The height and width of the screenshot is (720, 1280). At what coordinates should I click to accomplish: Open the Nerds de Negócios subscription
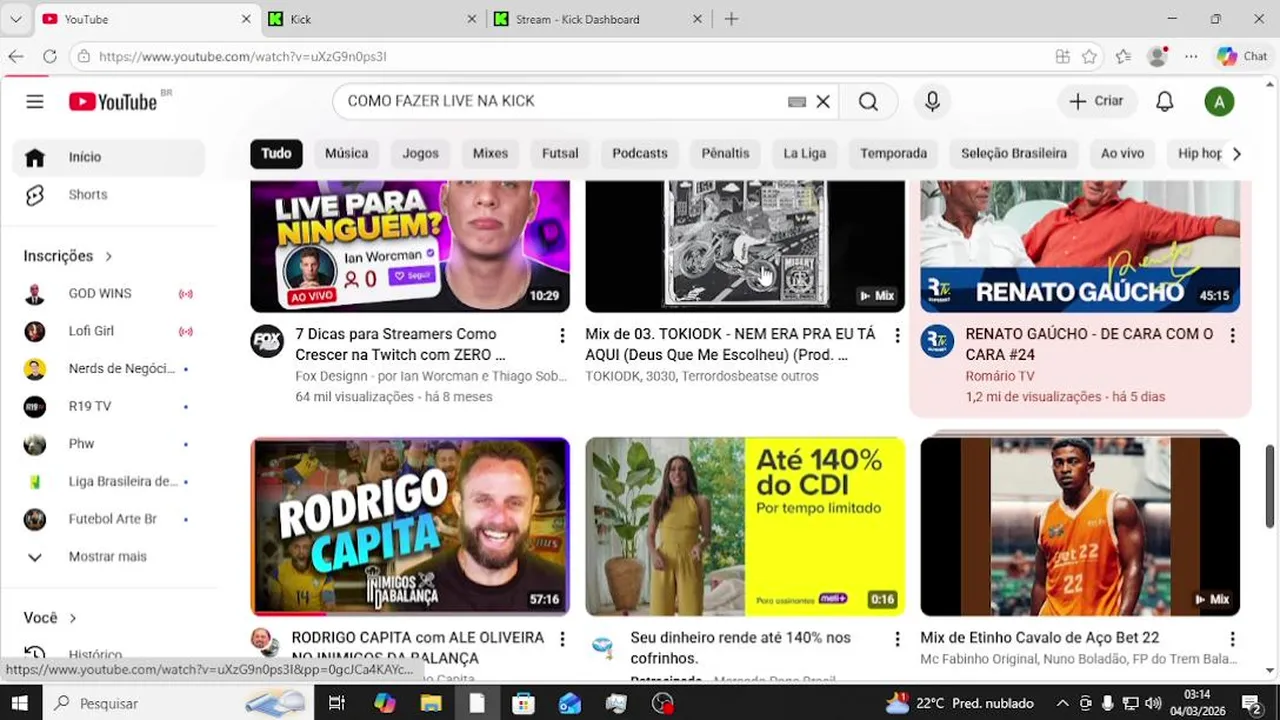(x=108, y=369)
